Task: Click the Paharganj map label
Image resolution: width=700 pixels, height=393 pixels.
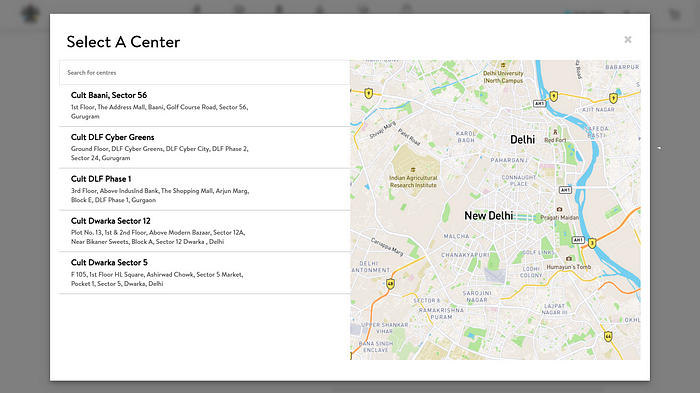Action: click(x=509, y=160)
